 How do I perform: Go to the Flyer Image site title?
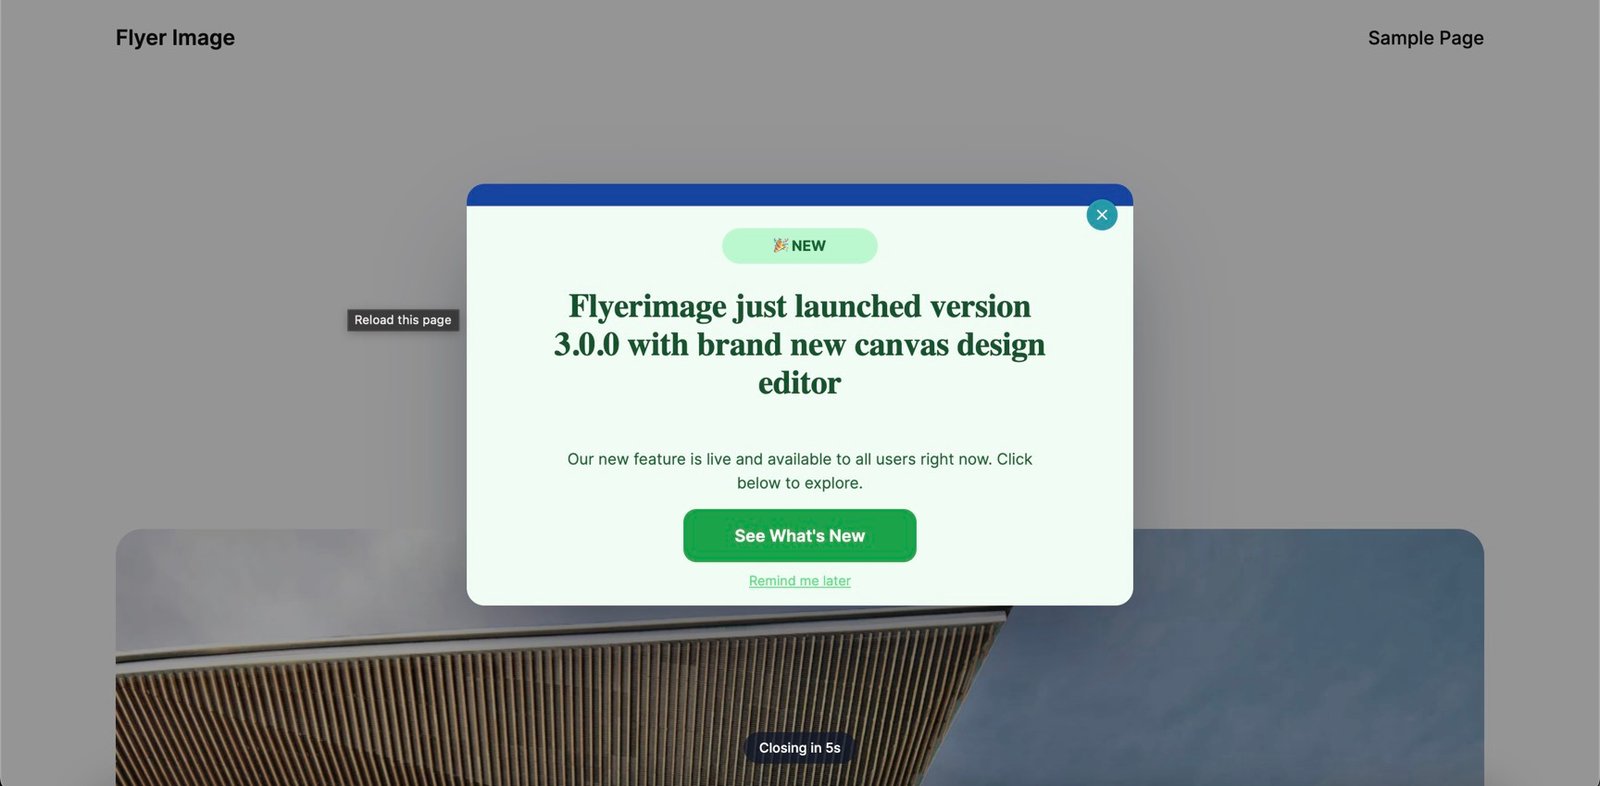[175, 38]
